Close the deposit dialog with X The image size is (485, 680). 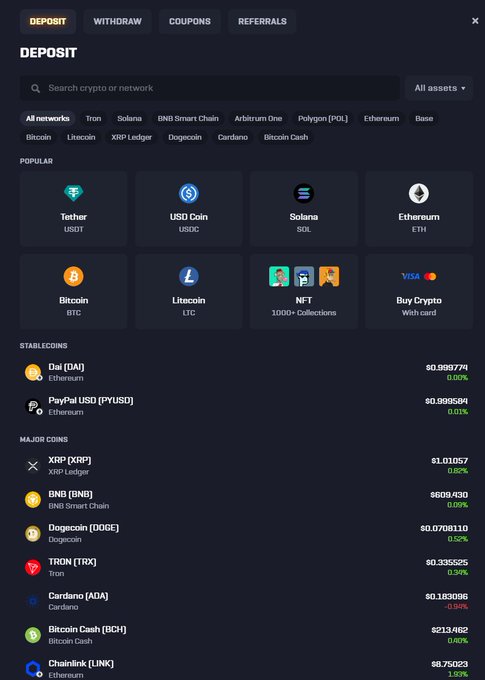click(x=475, y=21)
